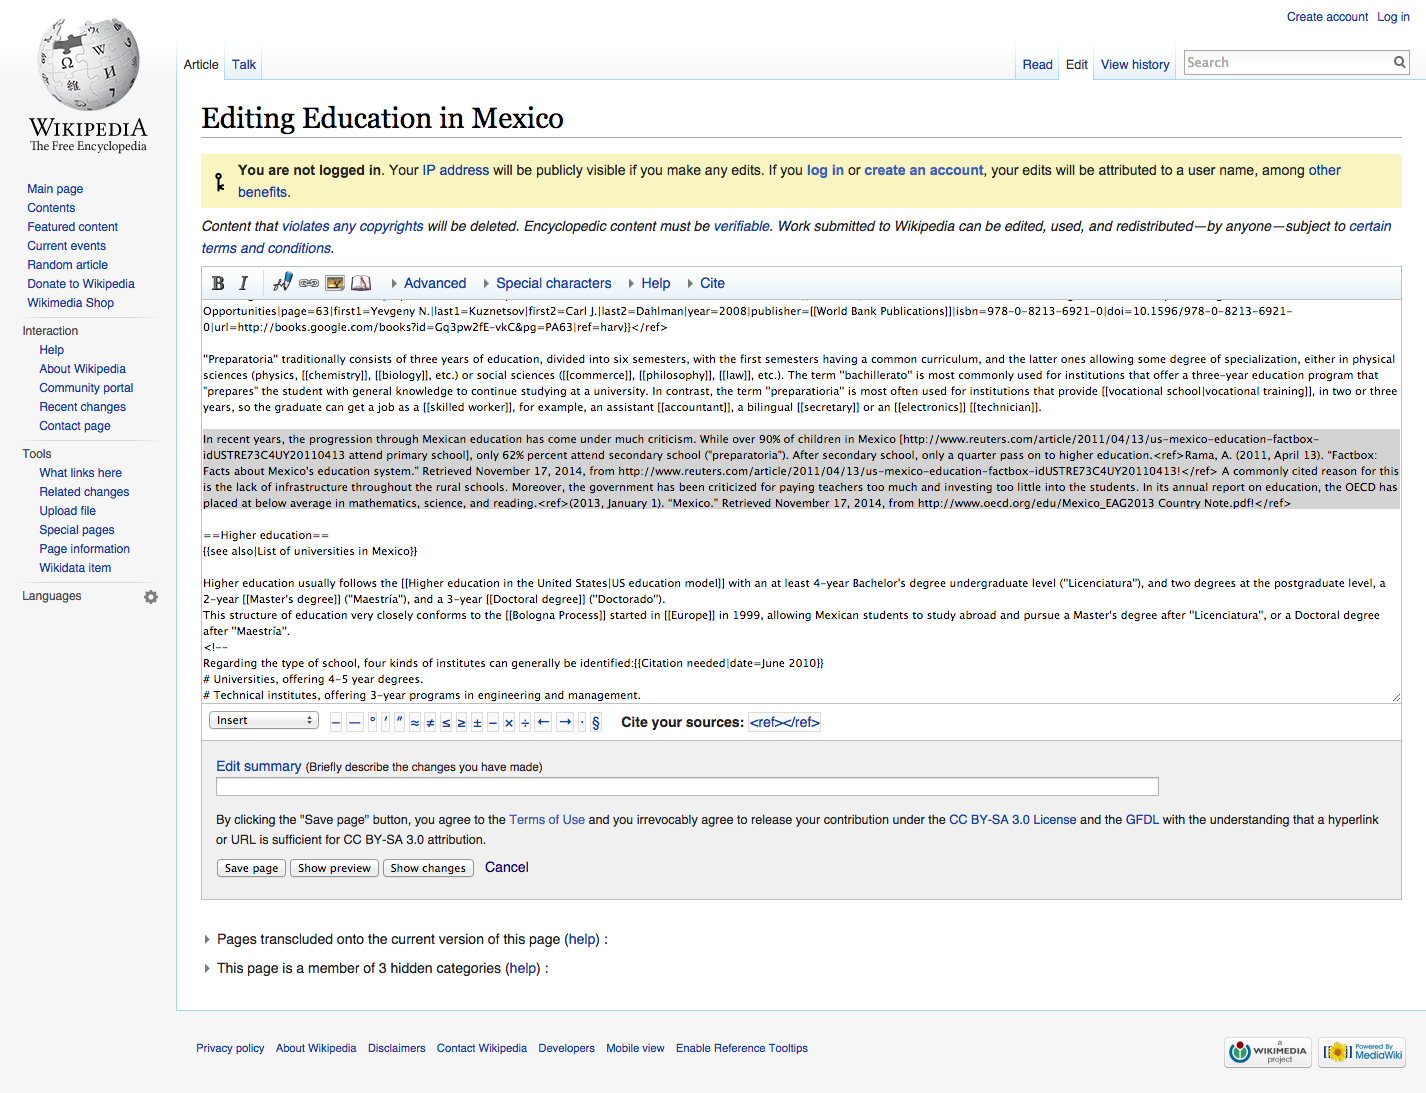
Task: Open the Insert dropdown menu
Action: (264, 720)
